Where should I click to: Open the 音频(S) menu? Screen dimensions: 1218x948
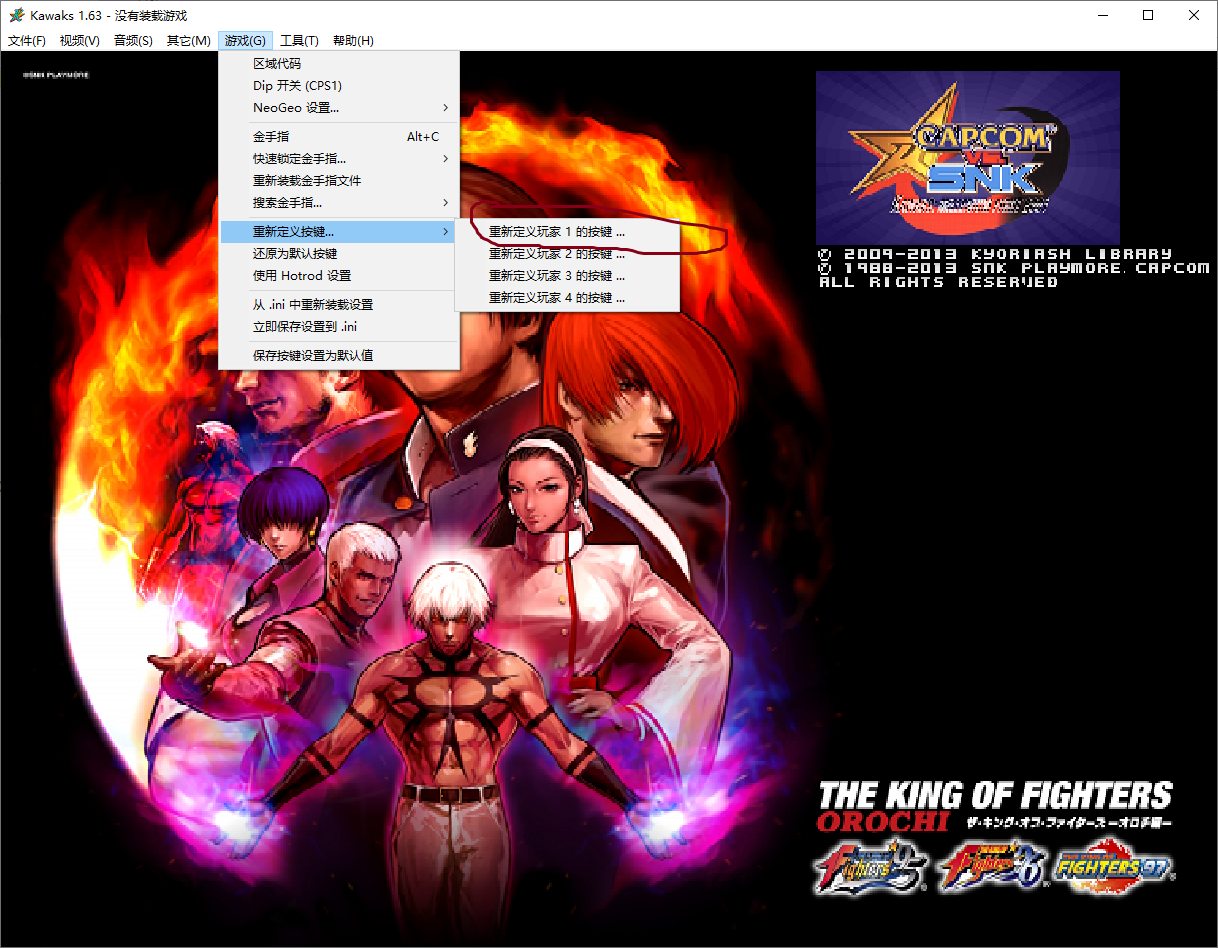coord(133,41)
